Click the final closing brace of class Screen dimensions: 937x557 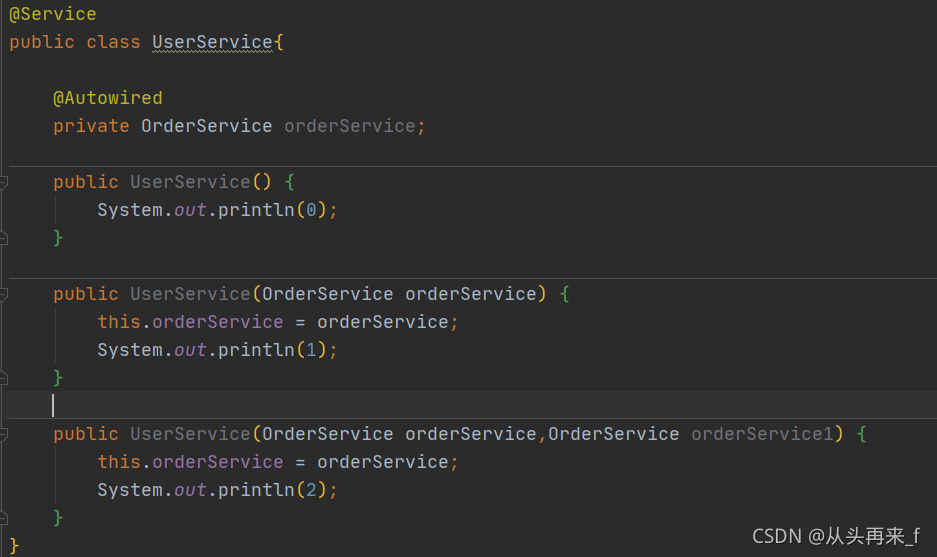(14, 545)
